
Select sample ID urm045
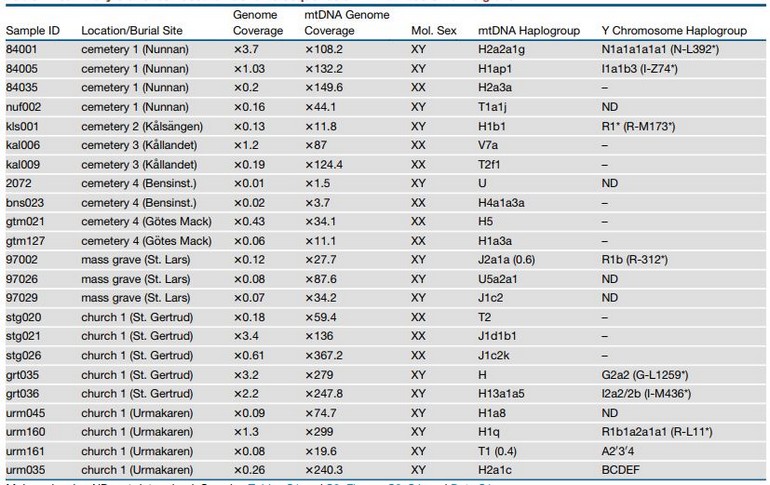pos(26,413)
